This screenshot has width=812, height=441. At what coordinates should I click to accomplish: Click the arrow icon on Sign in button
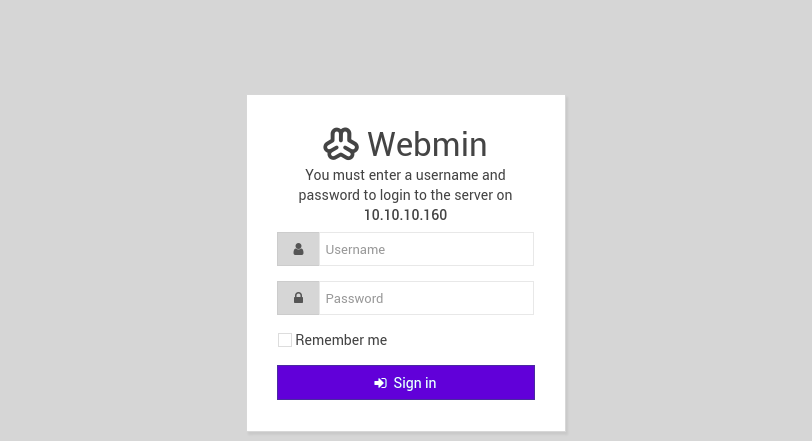click(x=380, y=383)
